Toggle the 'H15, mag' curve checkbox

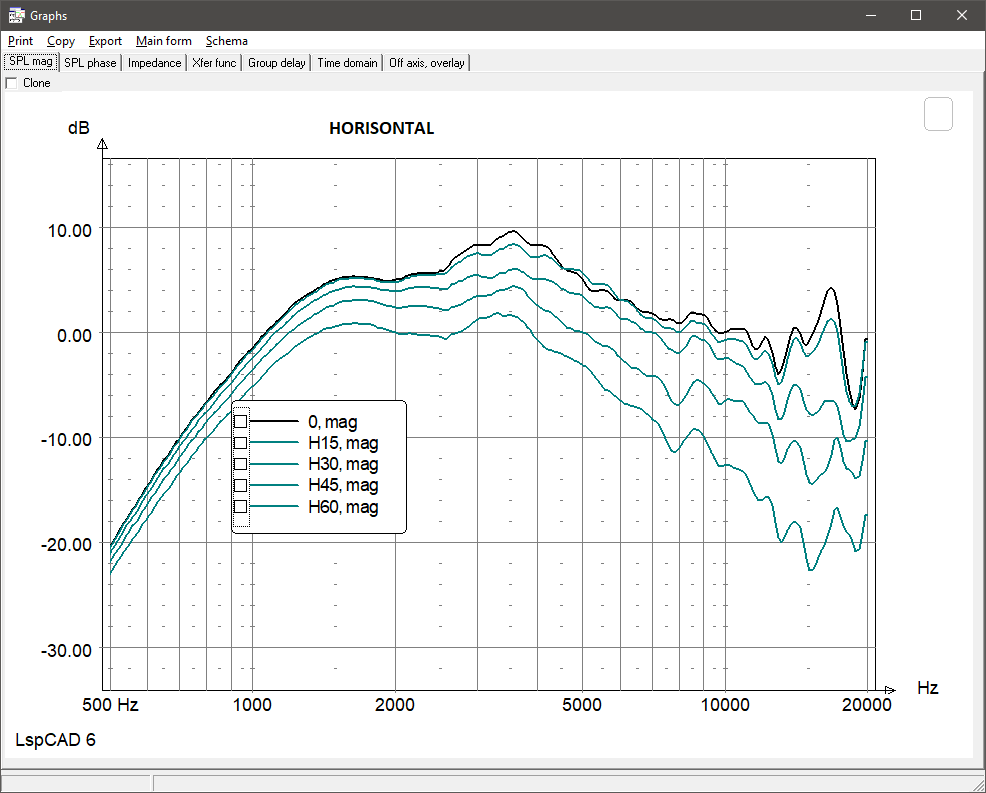240,443
